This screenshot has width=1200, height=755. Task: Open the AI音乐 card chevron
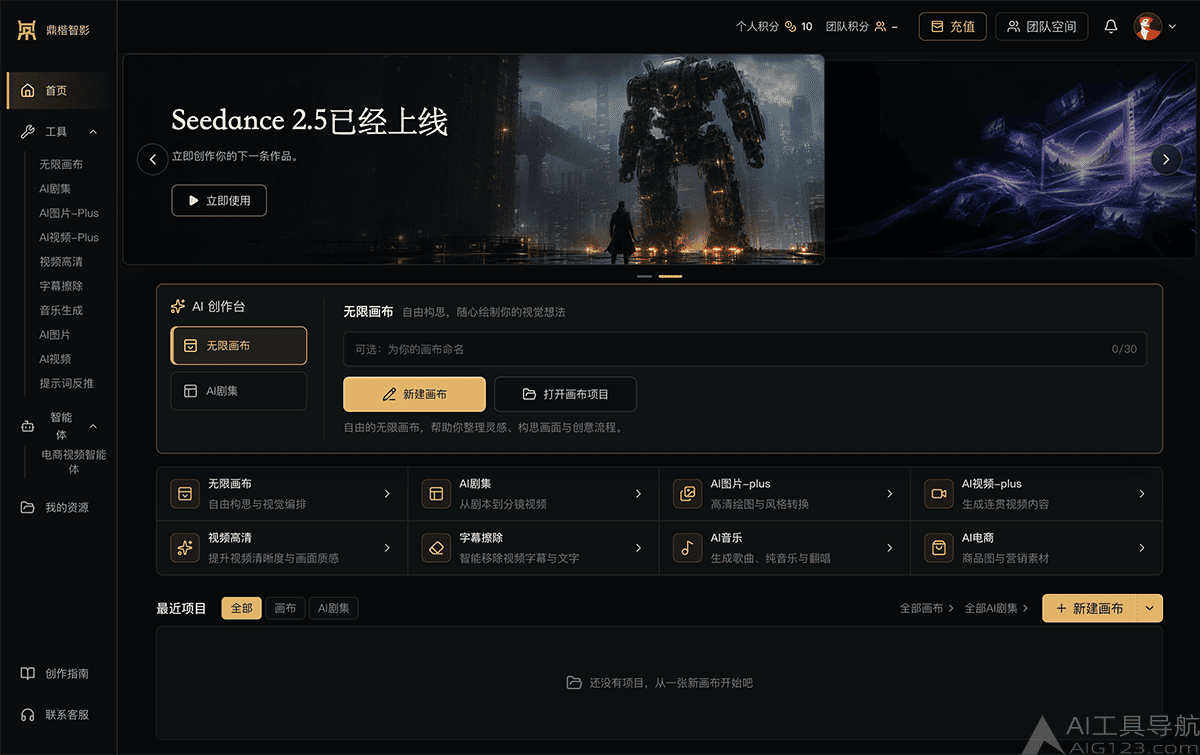point(890,548)
